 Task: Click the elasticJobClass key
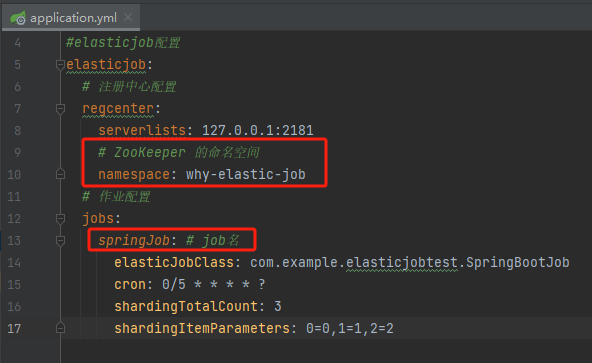(174, 263)
